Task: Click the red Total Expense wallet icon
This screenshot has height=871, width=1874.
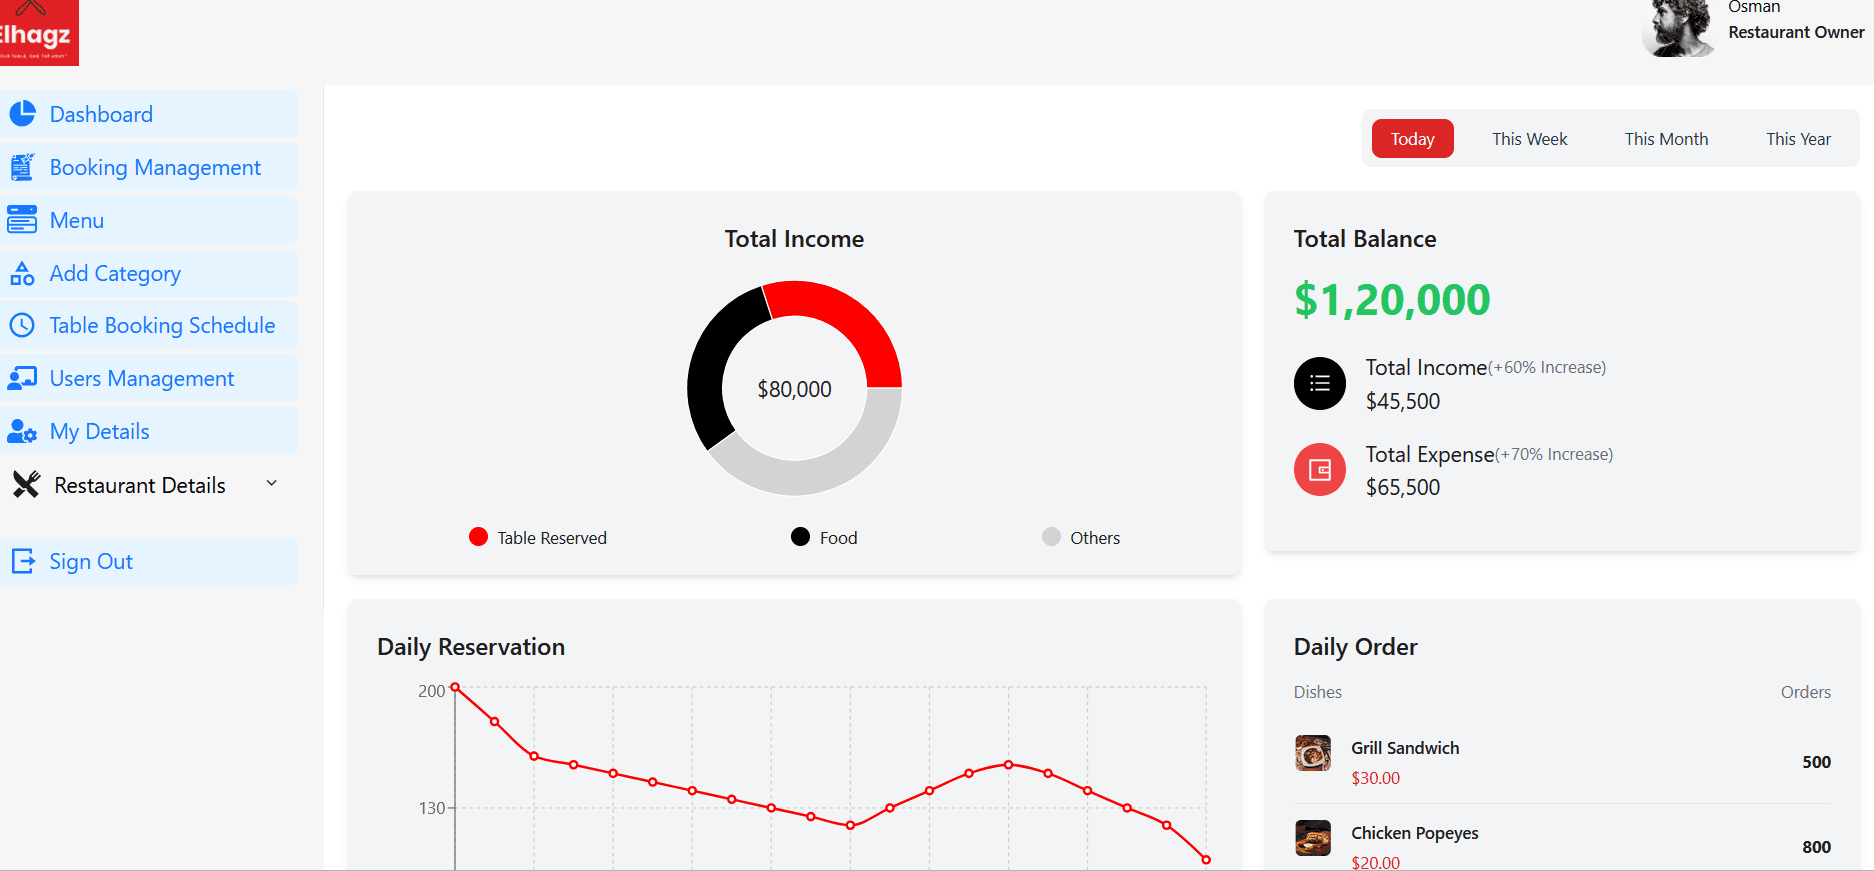Action: (x=1320, y=470)
